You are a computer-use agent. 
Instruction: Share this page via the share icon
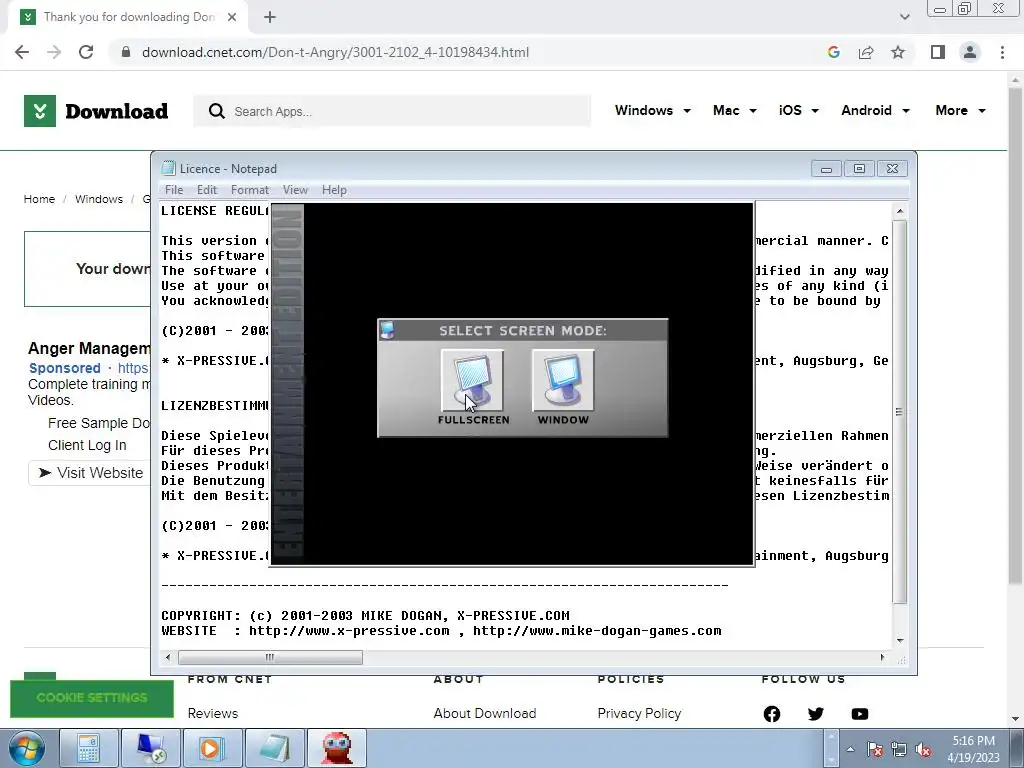866,52
